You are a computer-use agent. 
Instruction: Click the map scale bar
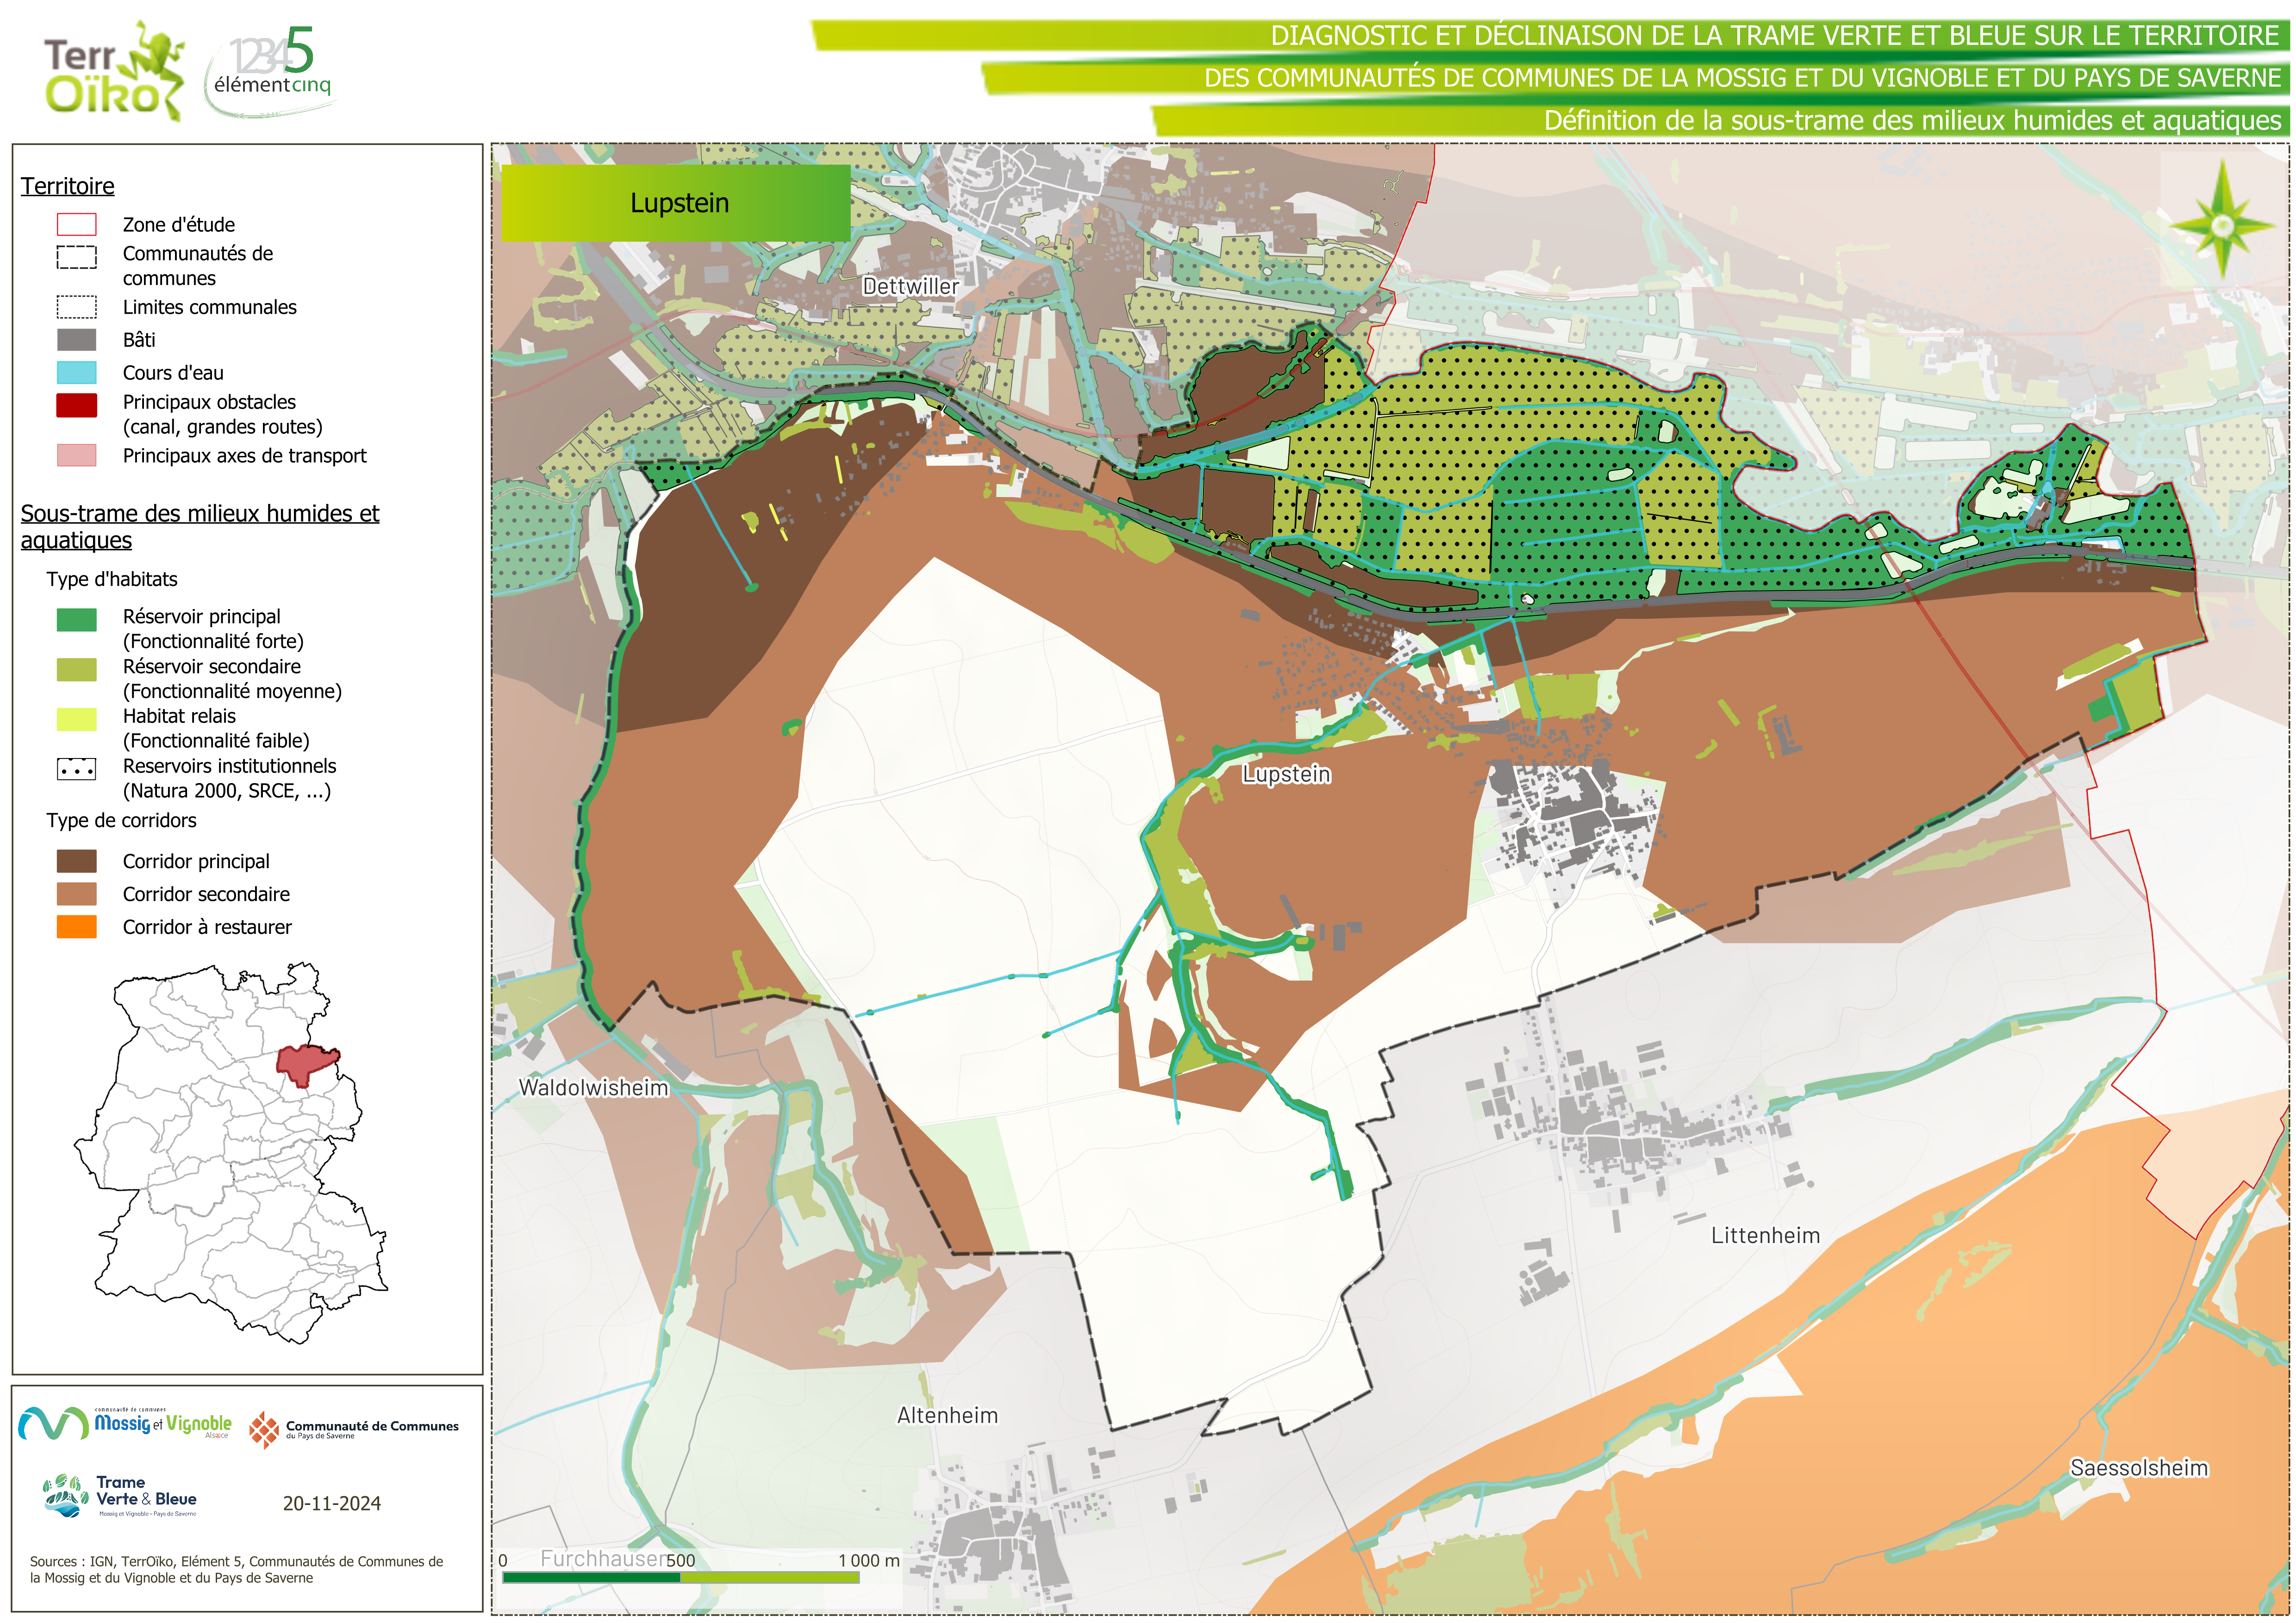tap(680, 1577)
